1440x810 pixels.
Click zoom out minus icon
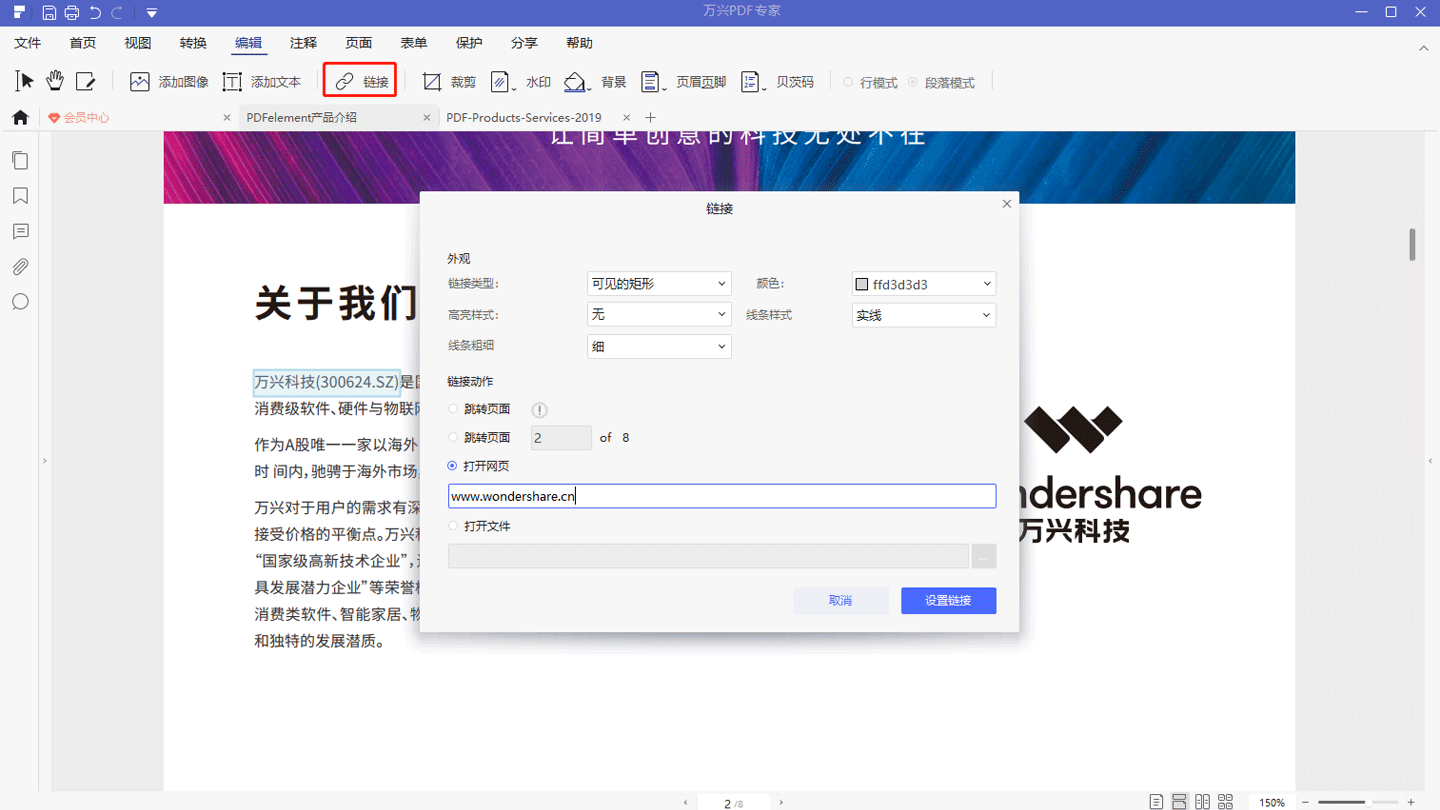1304,802
